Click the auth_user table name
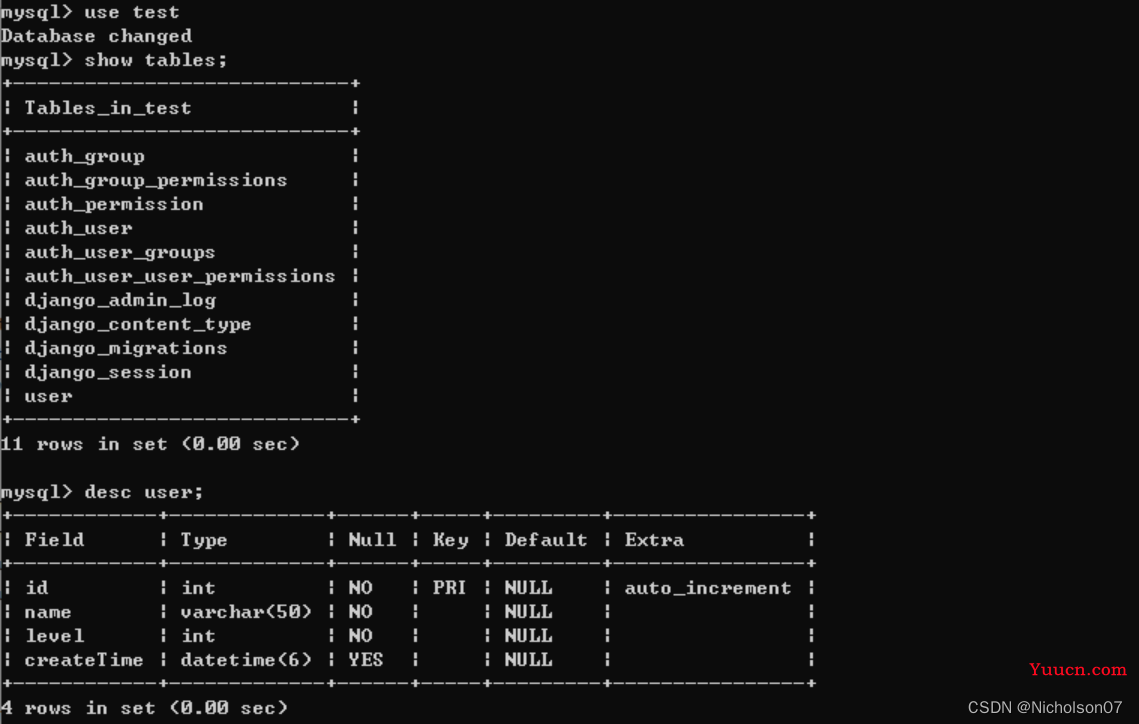 coord(78,228)
